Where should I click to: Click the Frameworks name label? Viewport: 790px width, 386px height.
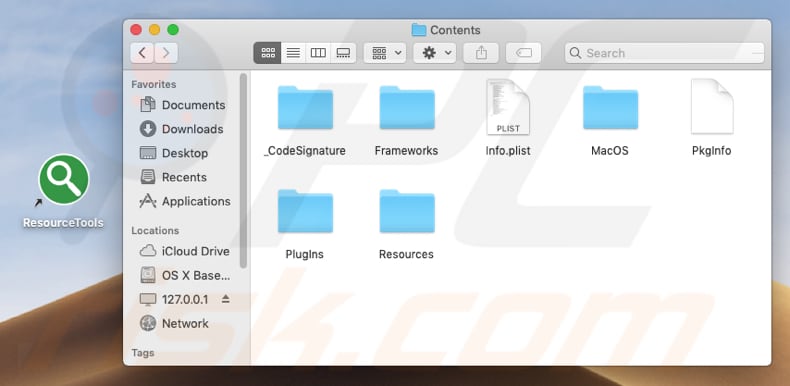407,151
